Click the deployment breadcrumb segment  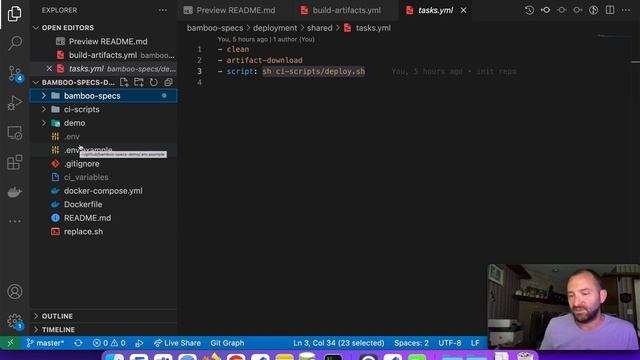275,28
